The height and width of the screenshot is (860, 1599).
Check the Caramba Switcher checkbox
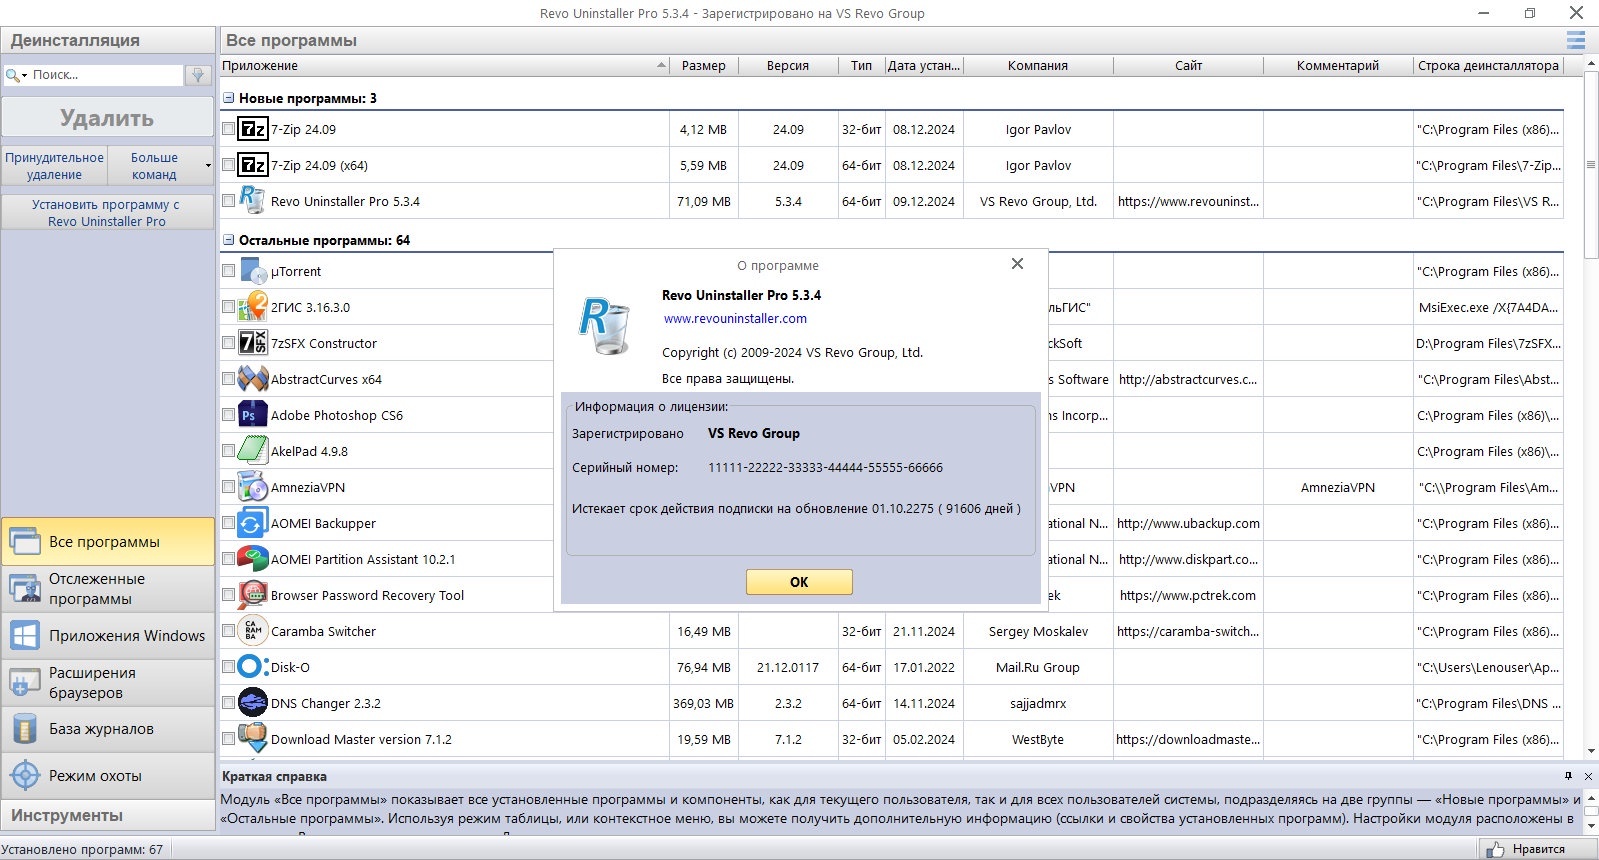[228, 631]
